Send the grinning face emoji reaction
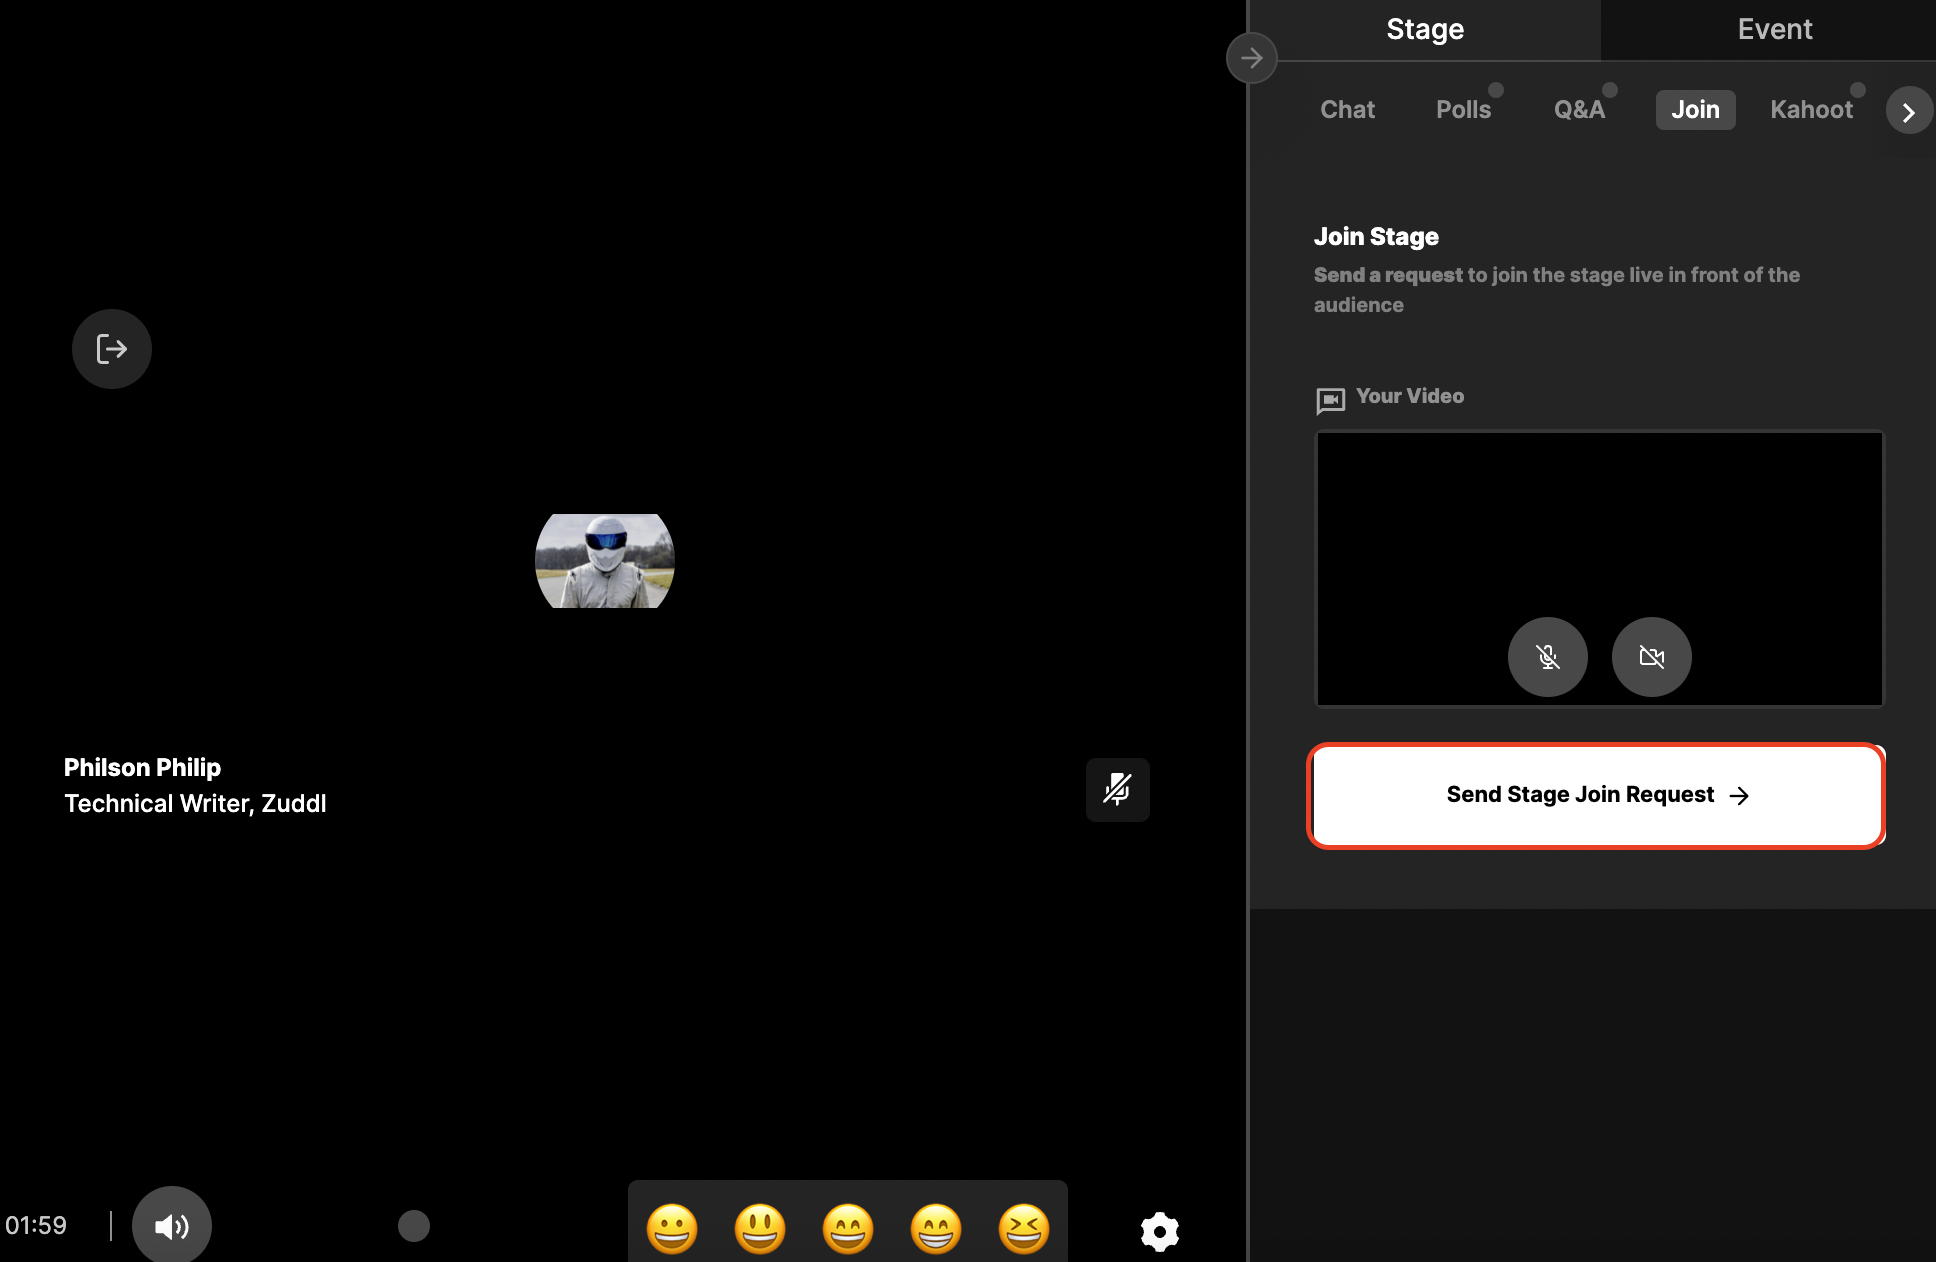 coord(672,1228)
